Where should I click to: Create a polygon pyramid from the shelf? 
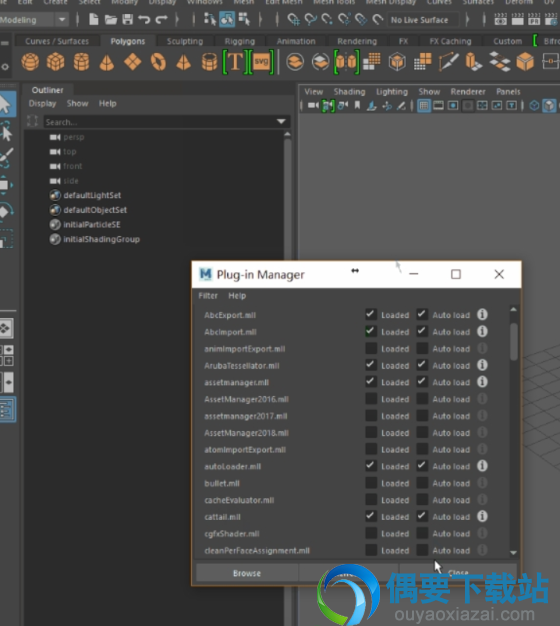(x=183, y=62)
